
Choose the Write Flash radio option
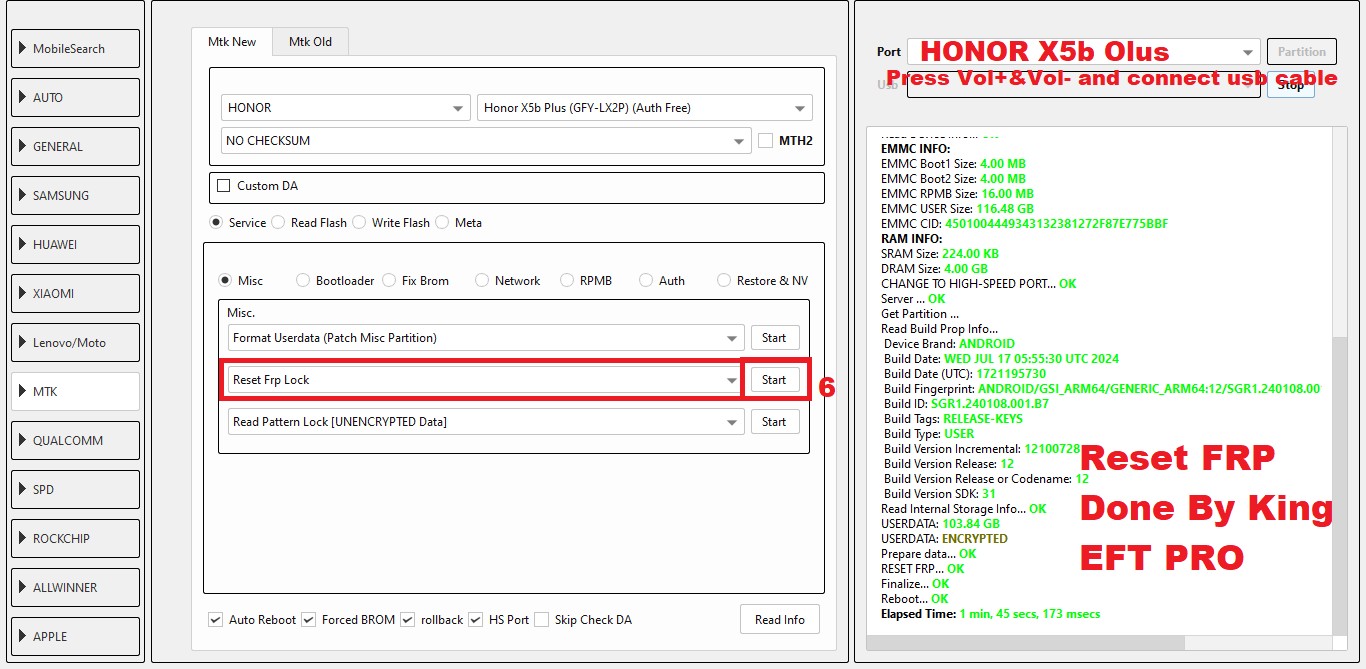pyautogui.click(x=359, y=223)
